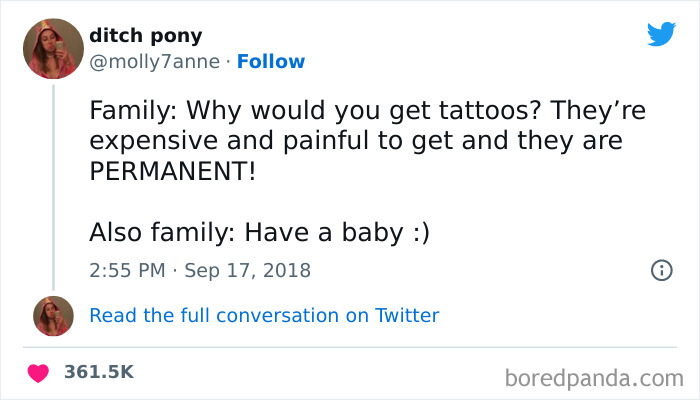Click the word "Twitter" in the conversation link
The height and width of the screenshot is (400, 700).
pos(407,315)
